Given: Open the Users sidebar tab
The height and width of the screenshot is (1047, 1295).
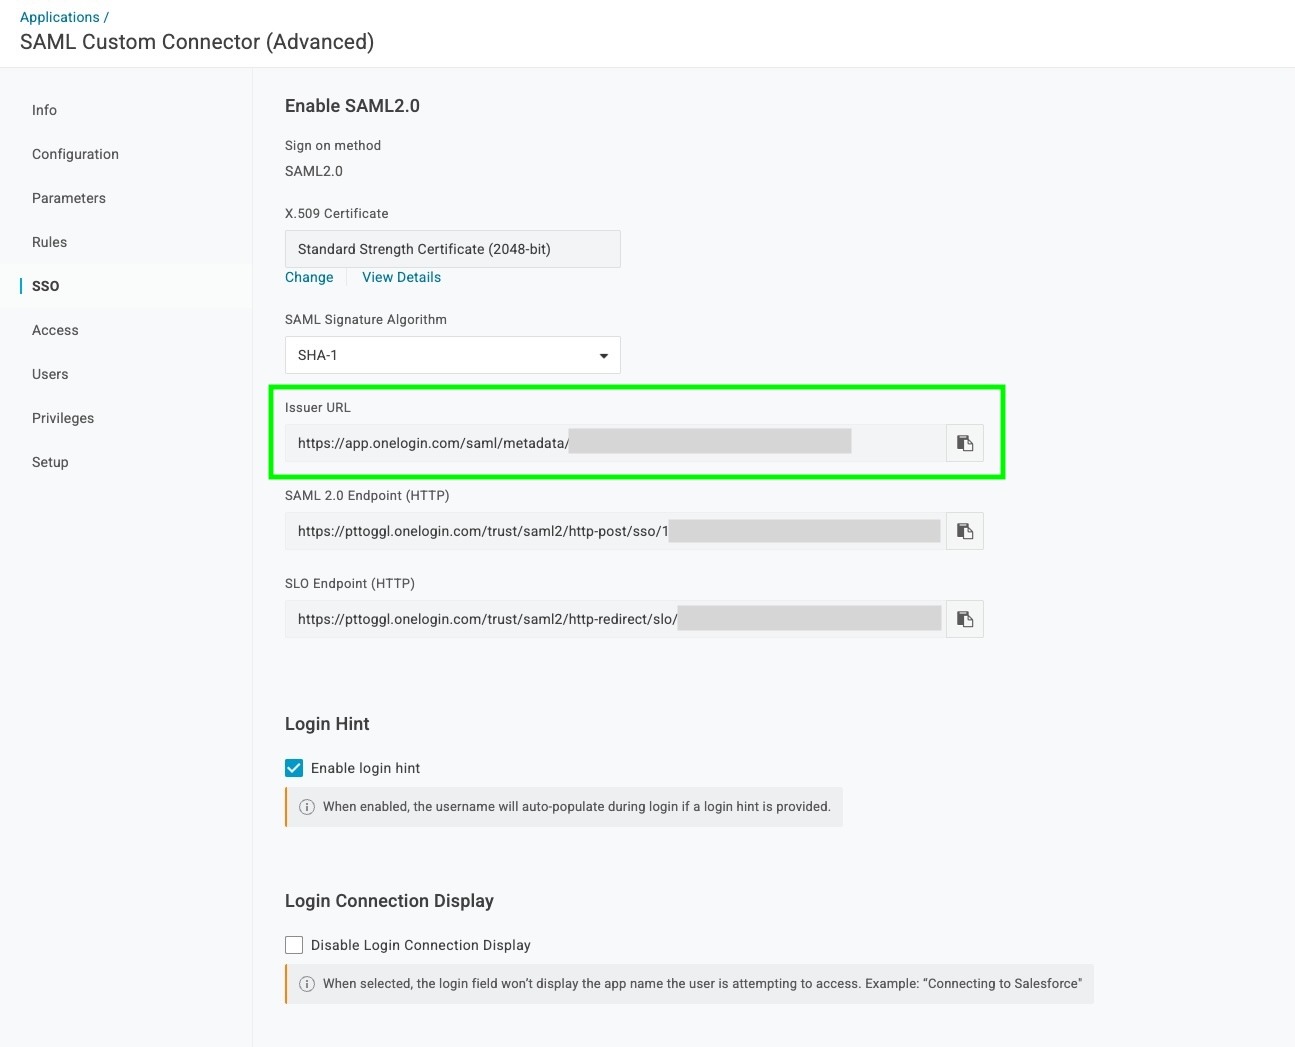Looking at the screenshot, I should [x=50, y=374].
